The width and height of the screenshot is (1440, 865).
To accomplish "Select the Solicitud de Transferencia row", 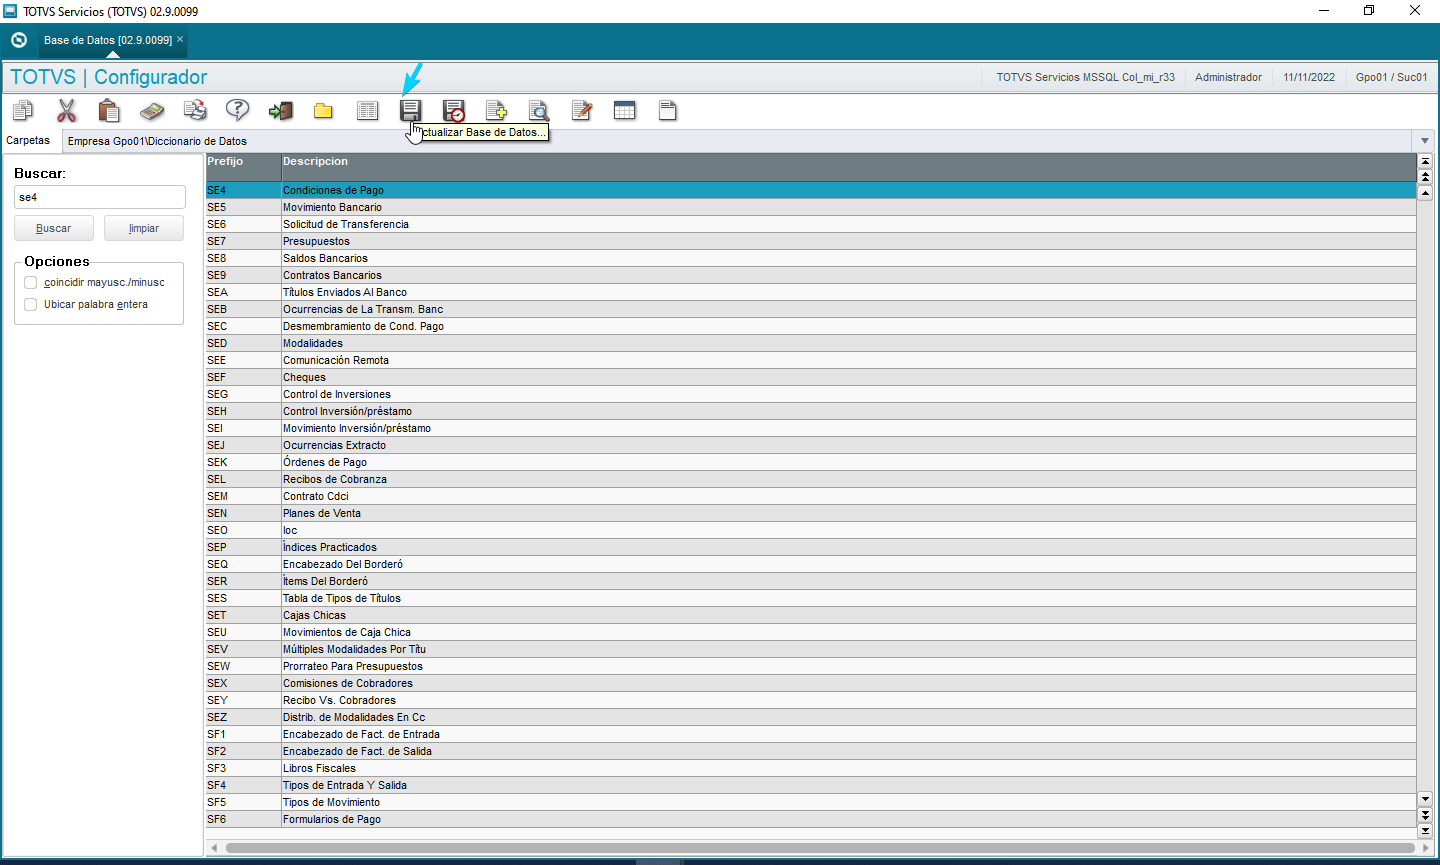I will 811,224.
